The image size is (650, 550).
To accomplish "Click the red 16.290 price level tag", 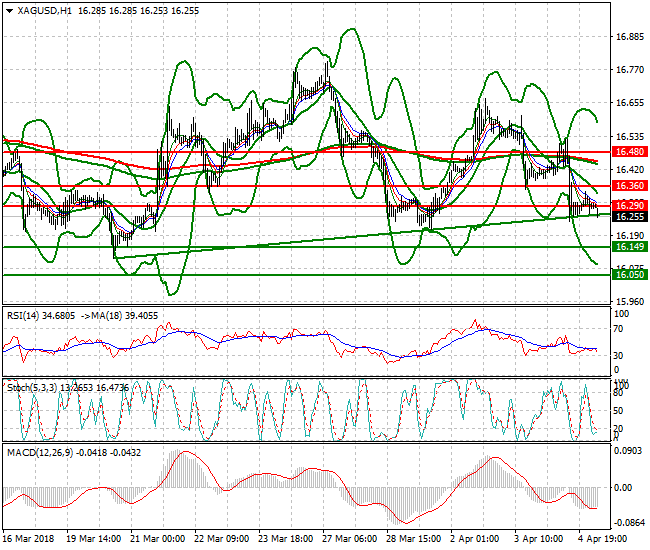I will 627,205.
